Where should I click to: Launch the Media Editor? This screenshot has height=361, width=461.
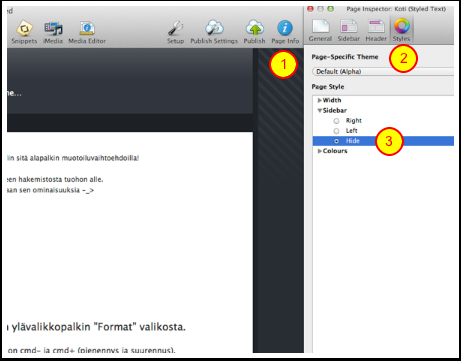coord(87,32)
